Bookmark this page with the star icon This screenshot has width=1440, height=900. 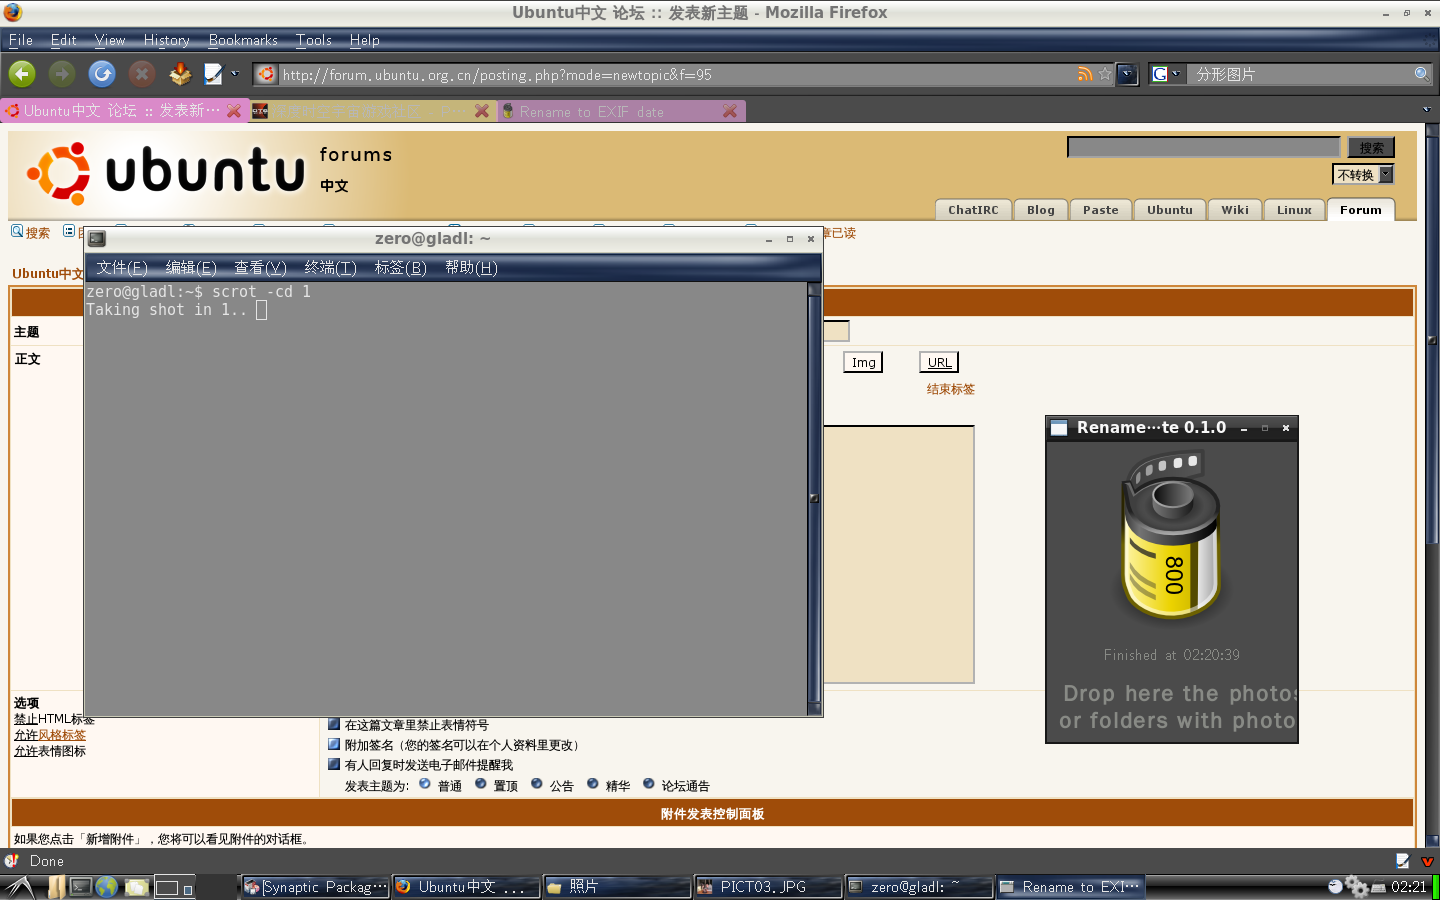click(x=1105, y=74)
